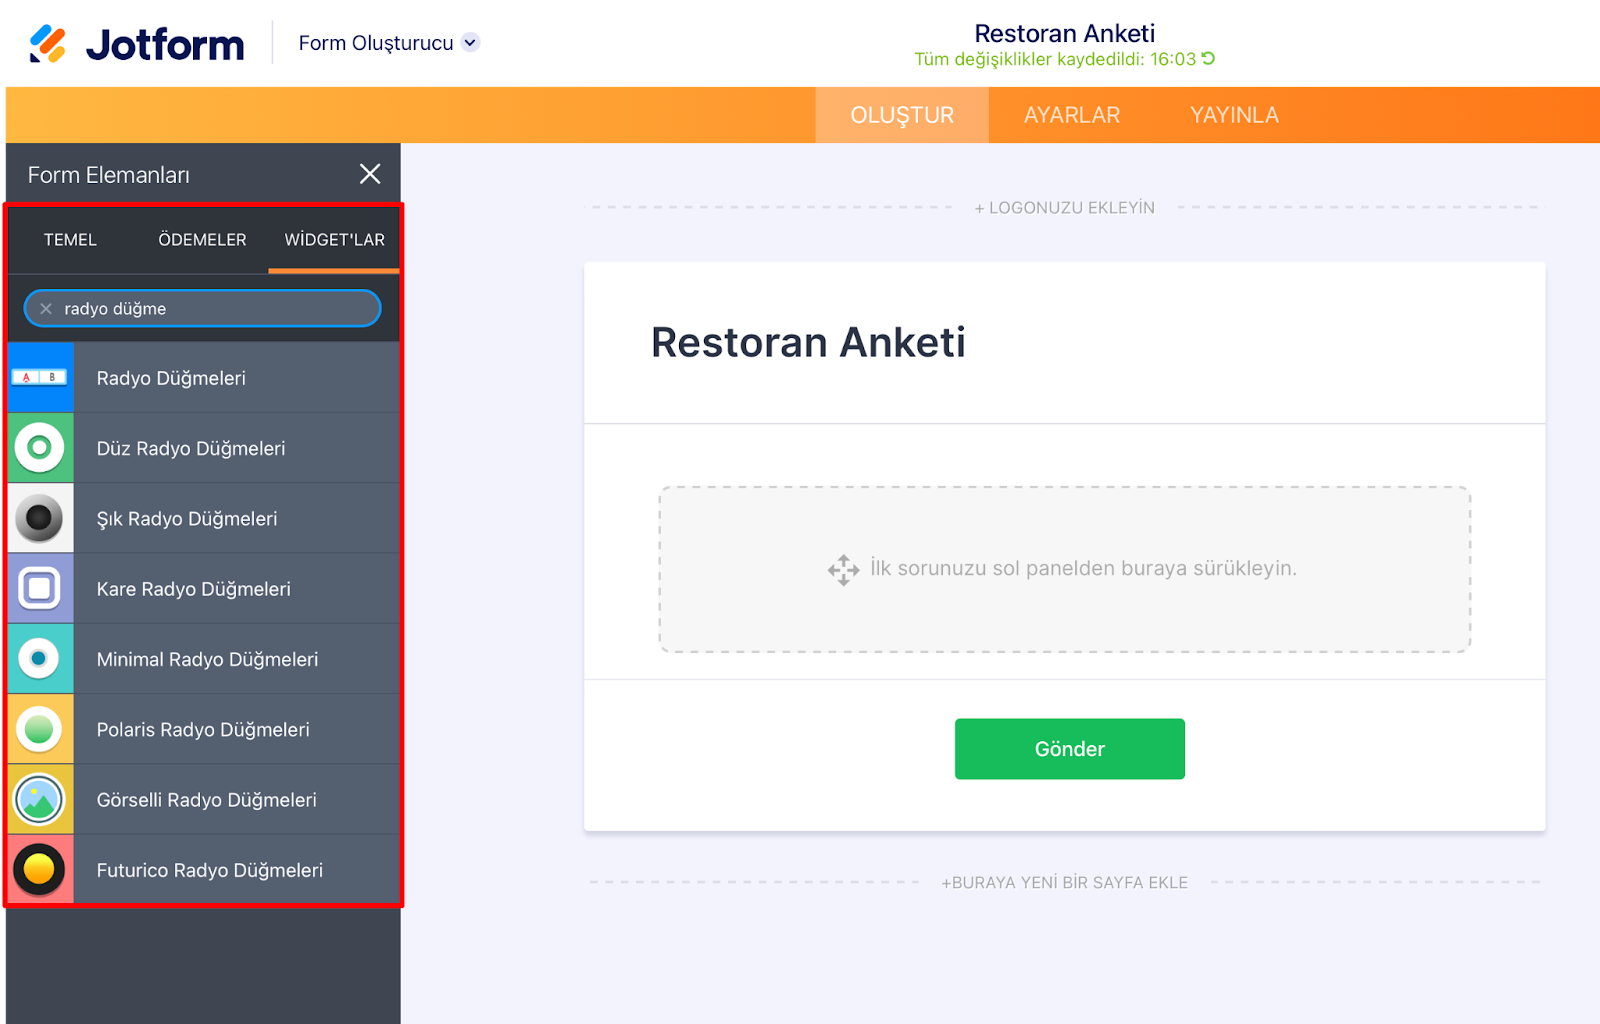Screen dimensions: 1600x1024
Task: Click the + LOGONUZU EKLEYİN link
Action: 1065,208
